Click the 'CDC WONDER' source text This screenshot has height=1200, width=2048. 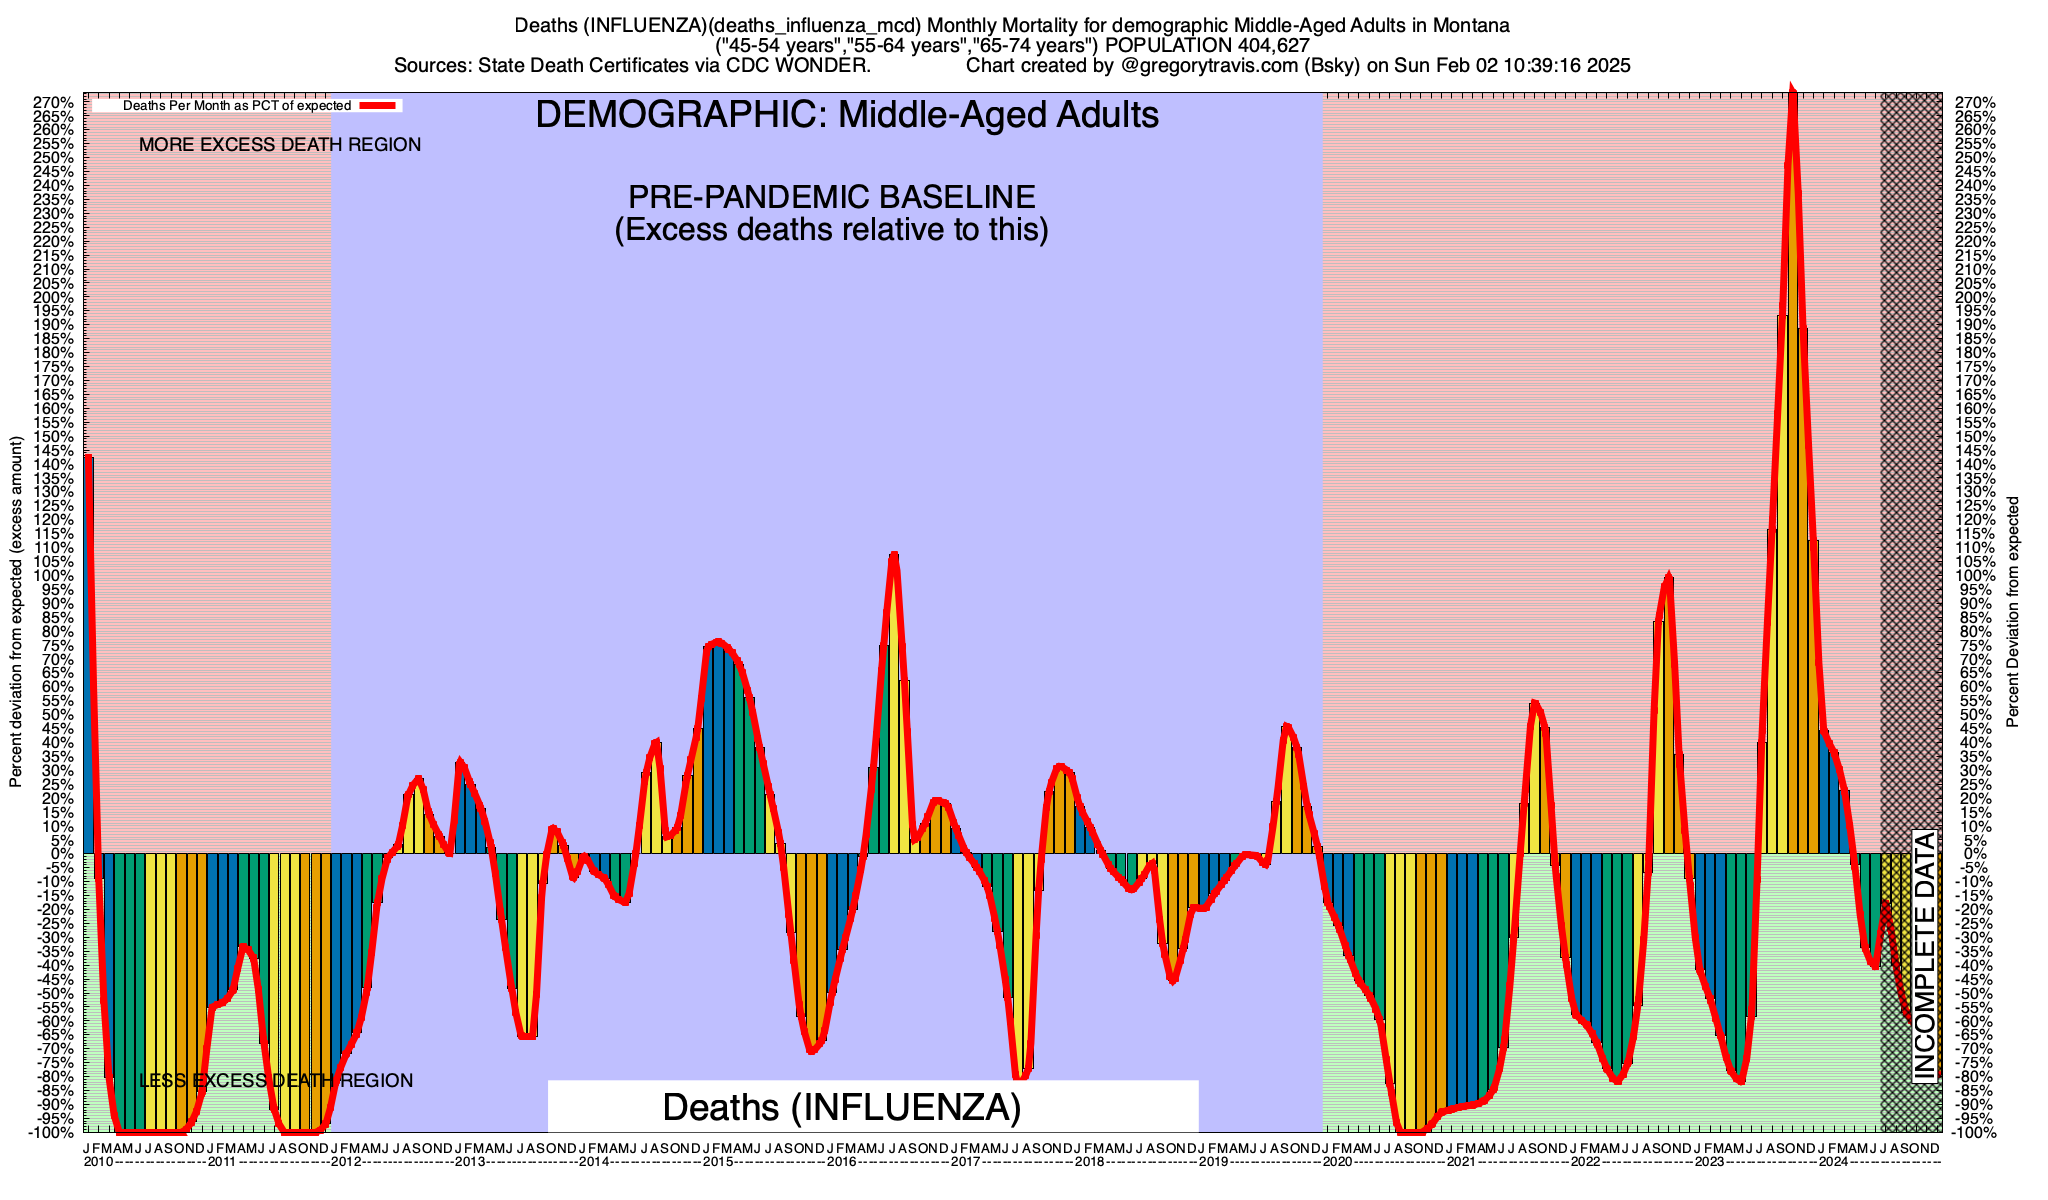[x=797, y=66]
